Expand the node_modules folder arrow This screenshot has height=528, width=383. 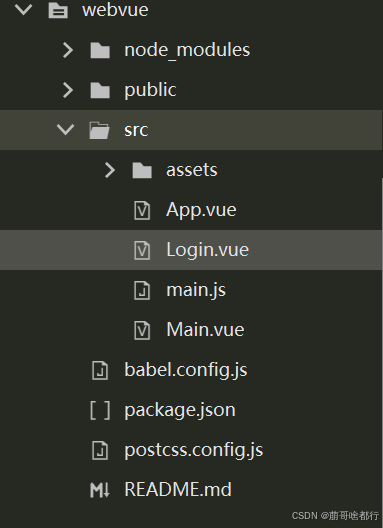click(x=68, y=50)
